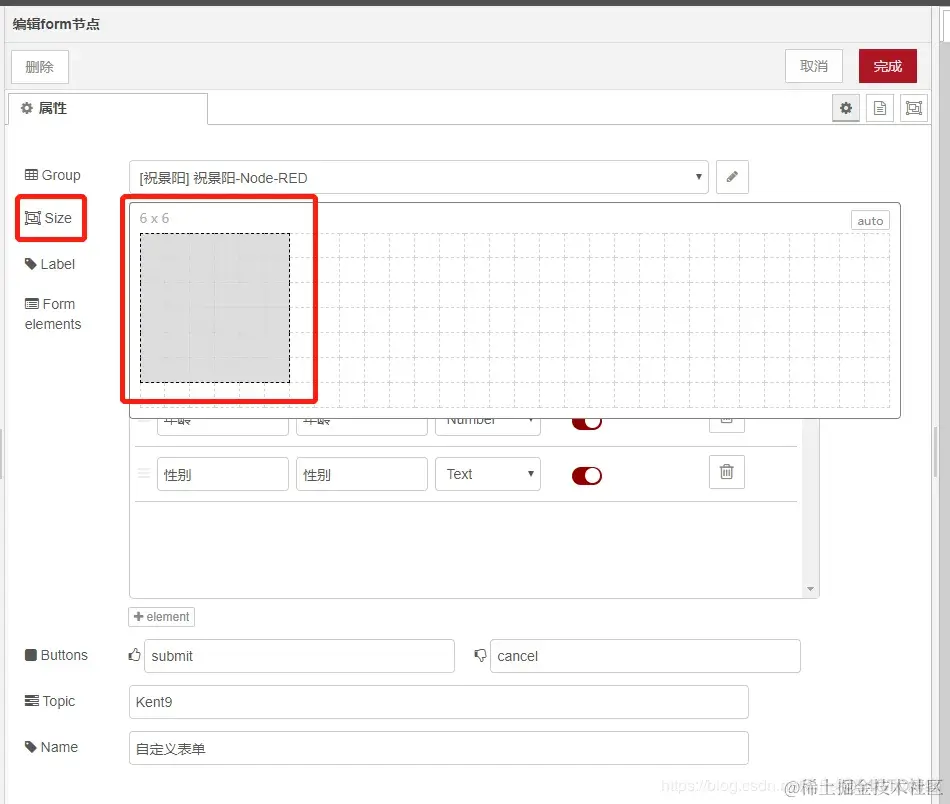Open the Number type dropdown
Viewport: 950px width, 804px height.
point(488,425)
